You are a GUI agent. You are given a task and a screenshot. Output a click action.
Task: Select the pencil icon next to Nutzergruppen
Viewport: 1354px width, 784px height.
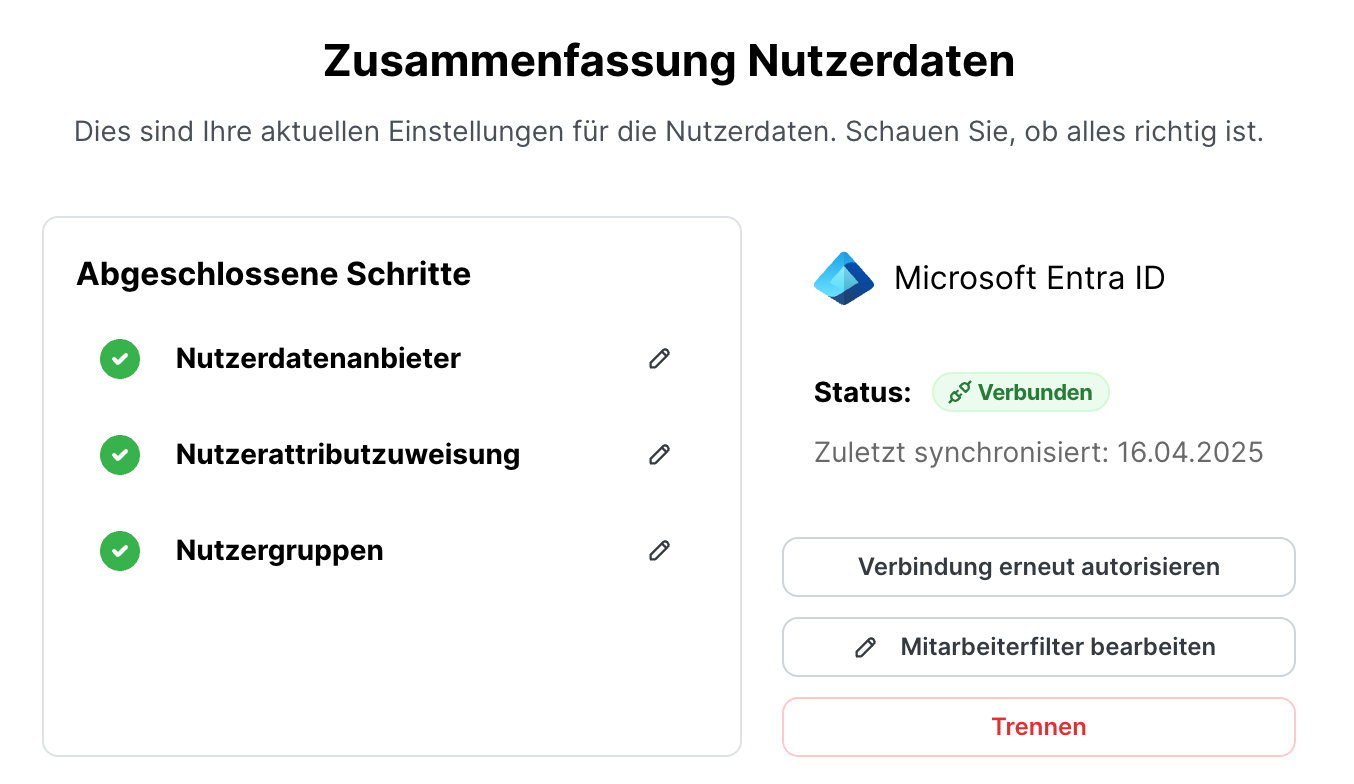(x=659, y=550)
